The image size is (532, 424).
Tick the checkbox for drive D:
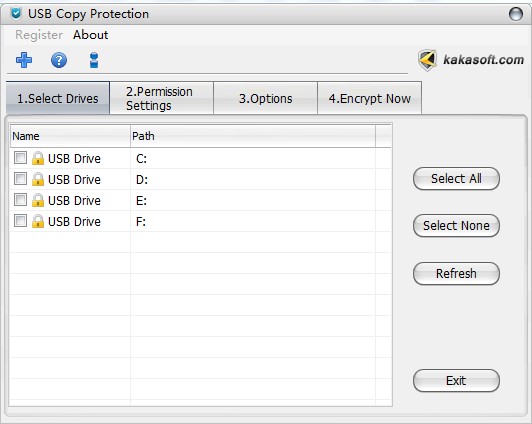coord(20,179)
